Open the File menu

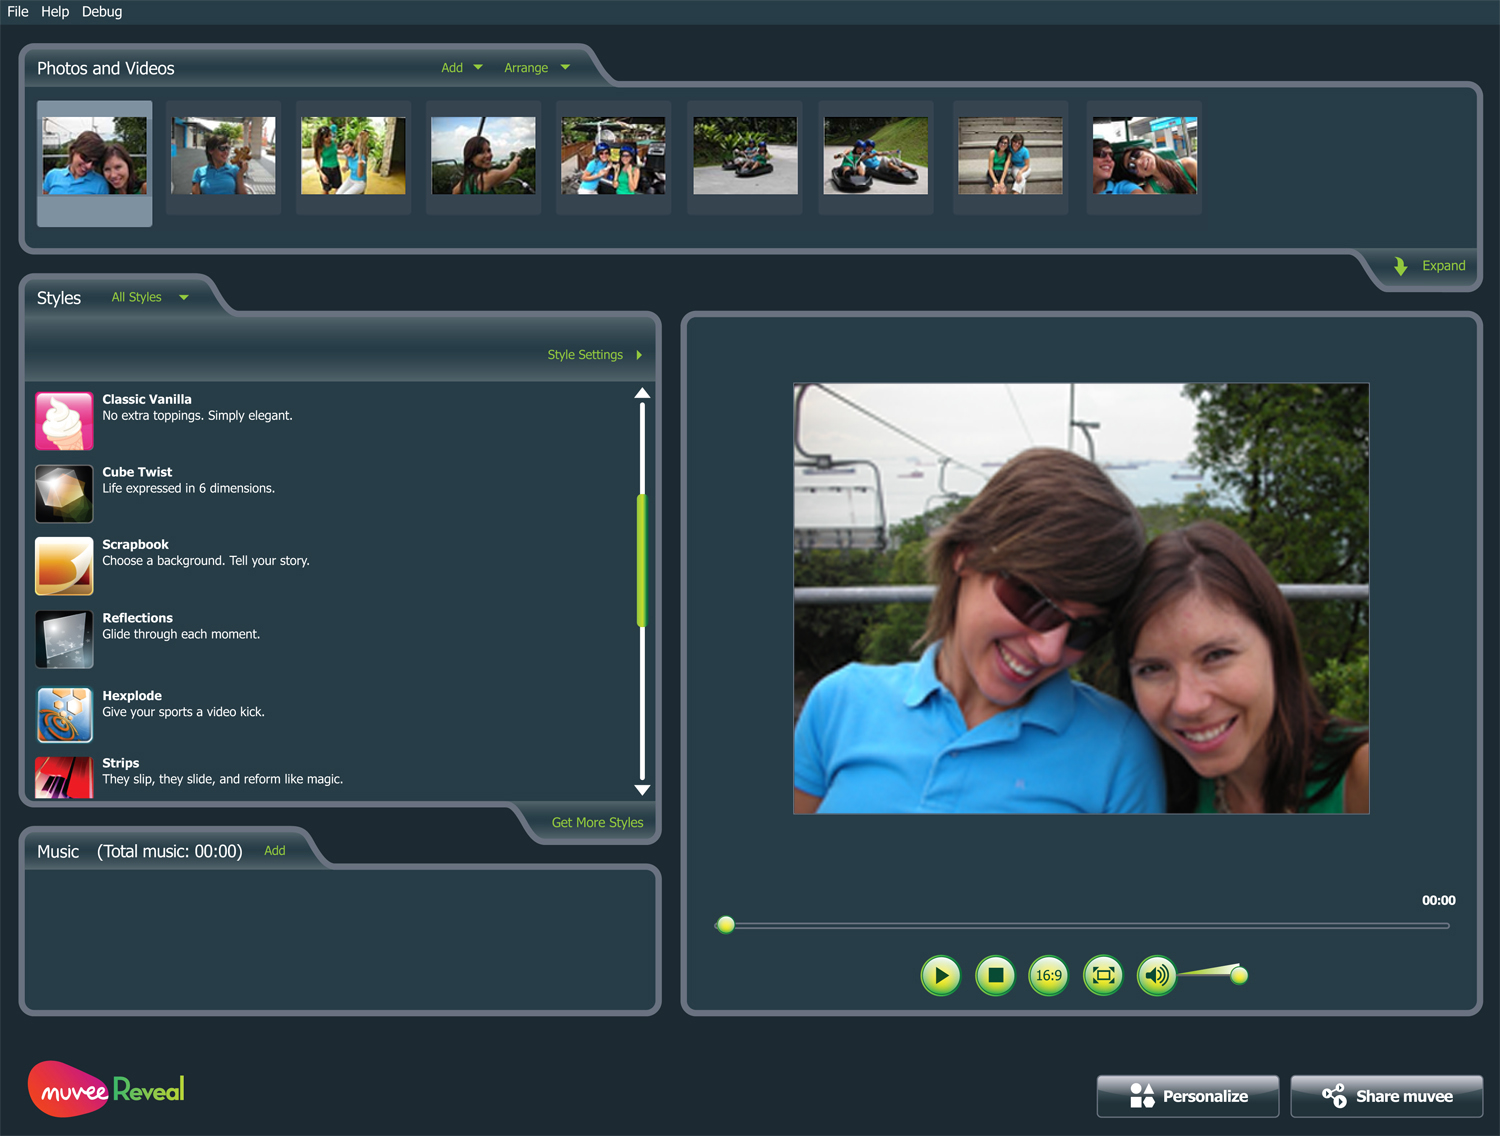point(18,12)
